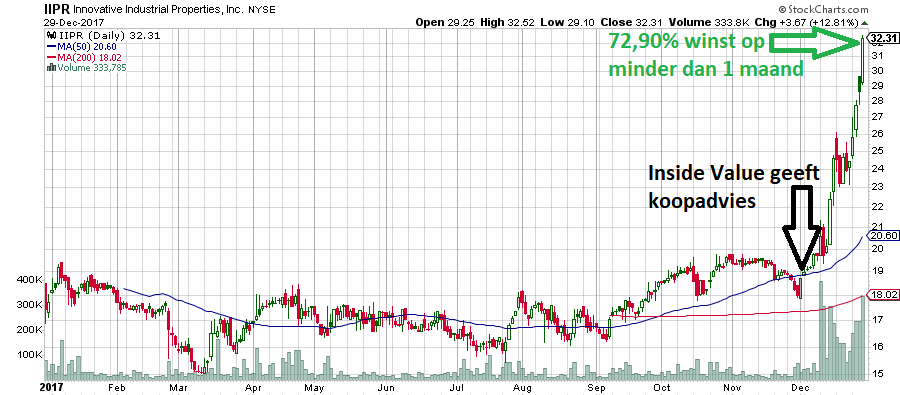Click the 15 price axis label
Viewport: 900px width, 395px height.
[877, 374]
